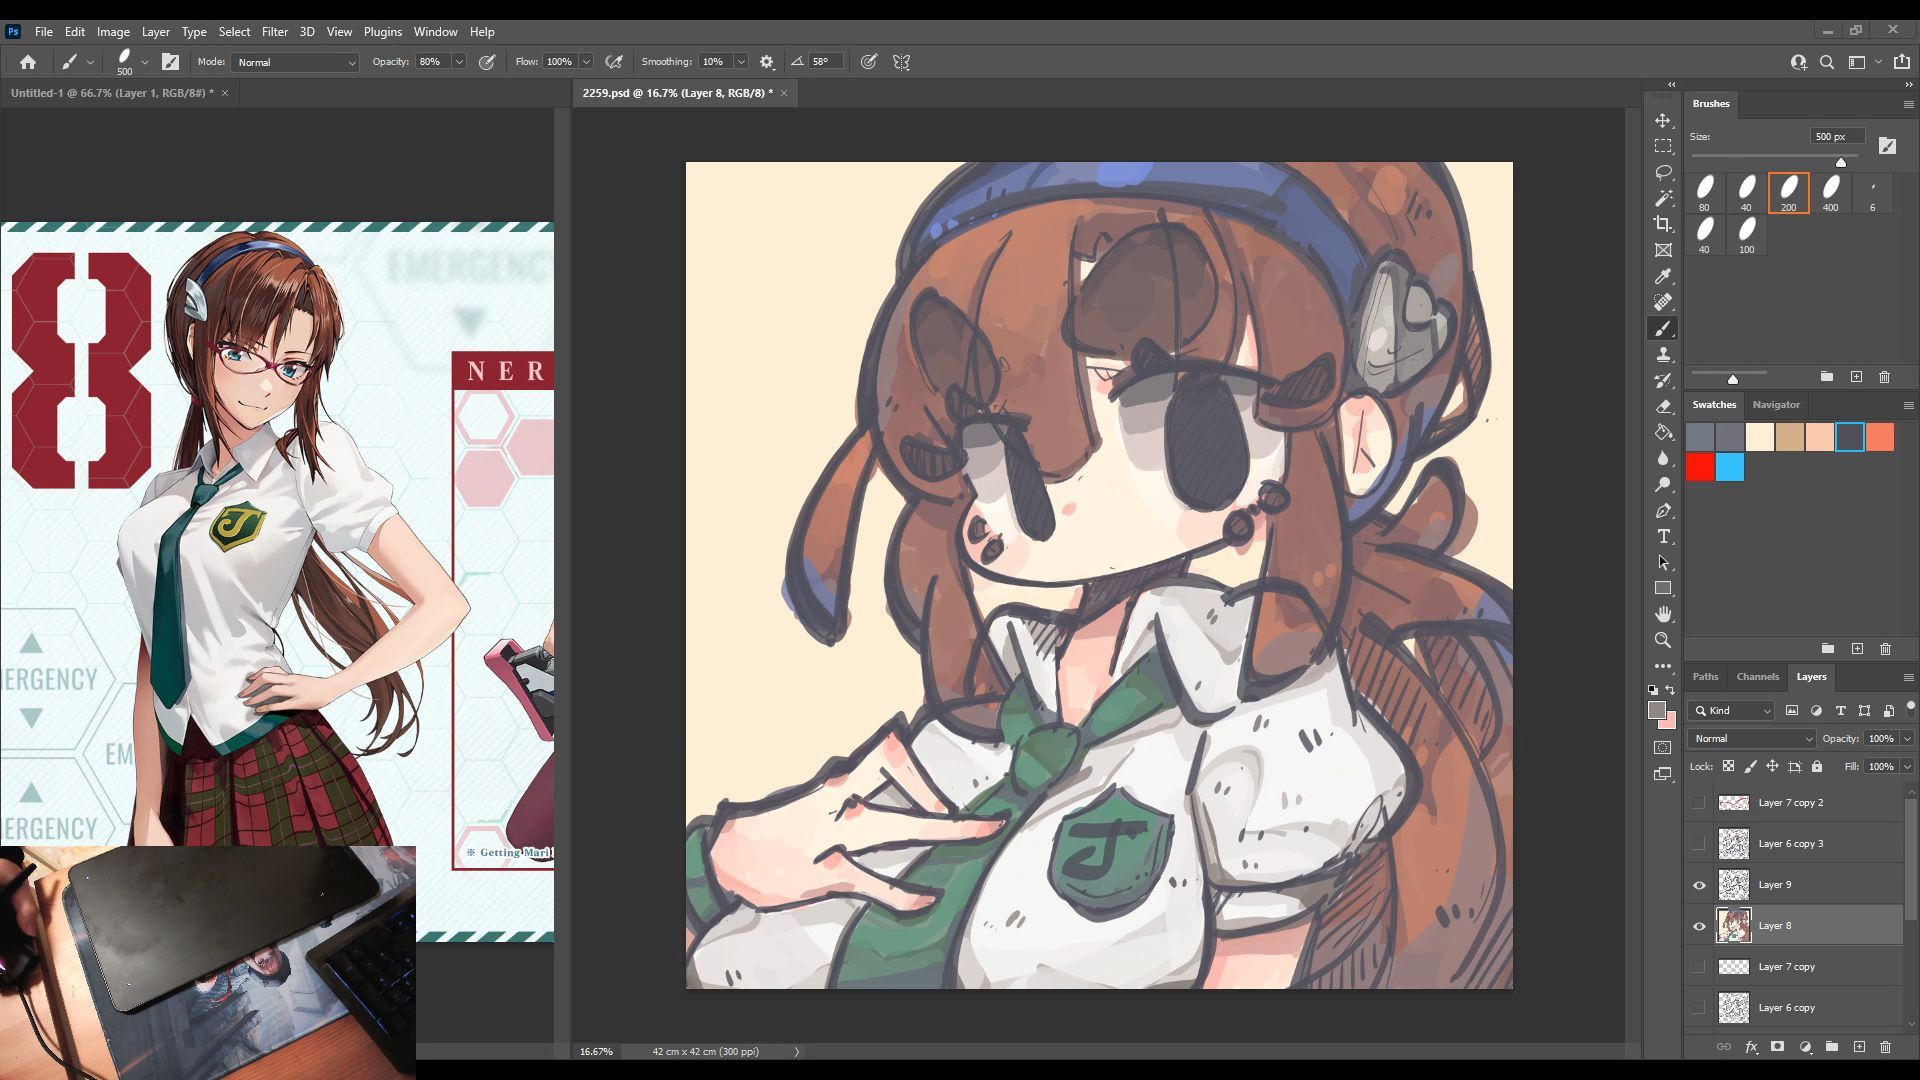Toggle pressure for opacity

coord(487,62)
